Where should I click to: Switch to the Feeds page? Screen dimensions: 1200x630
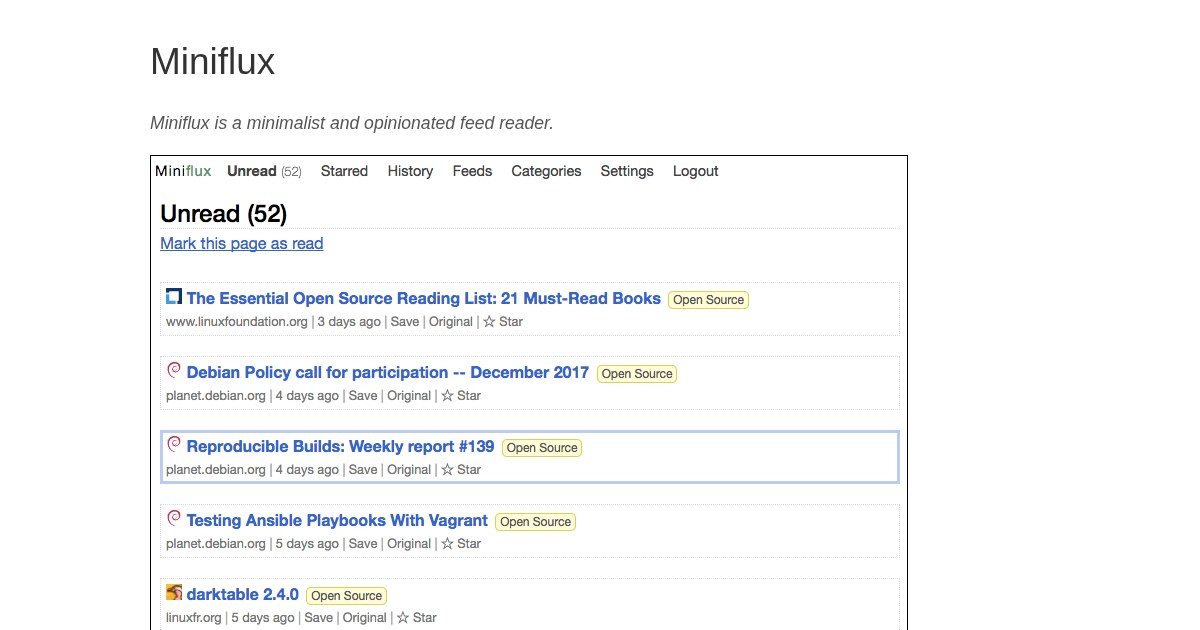[472, 171]
